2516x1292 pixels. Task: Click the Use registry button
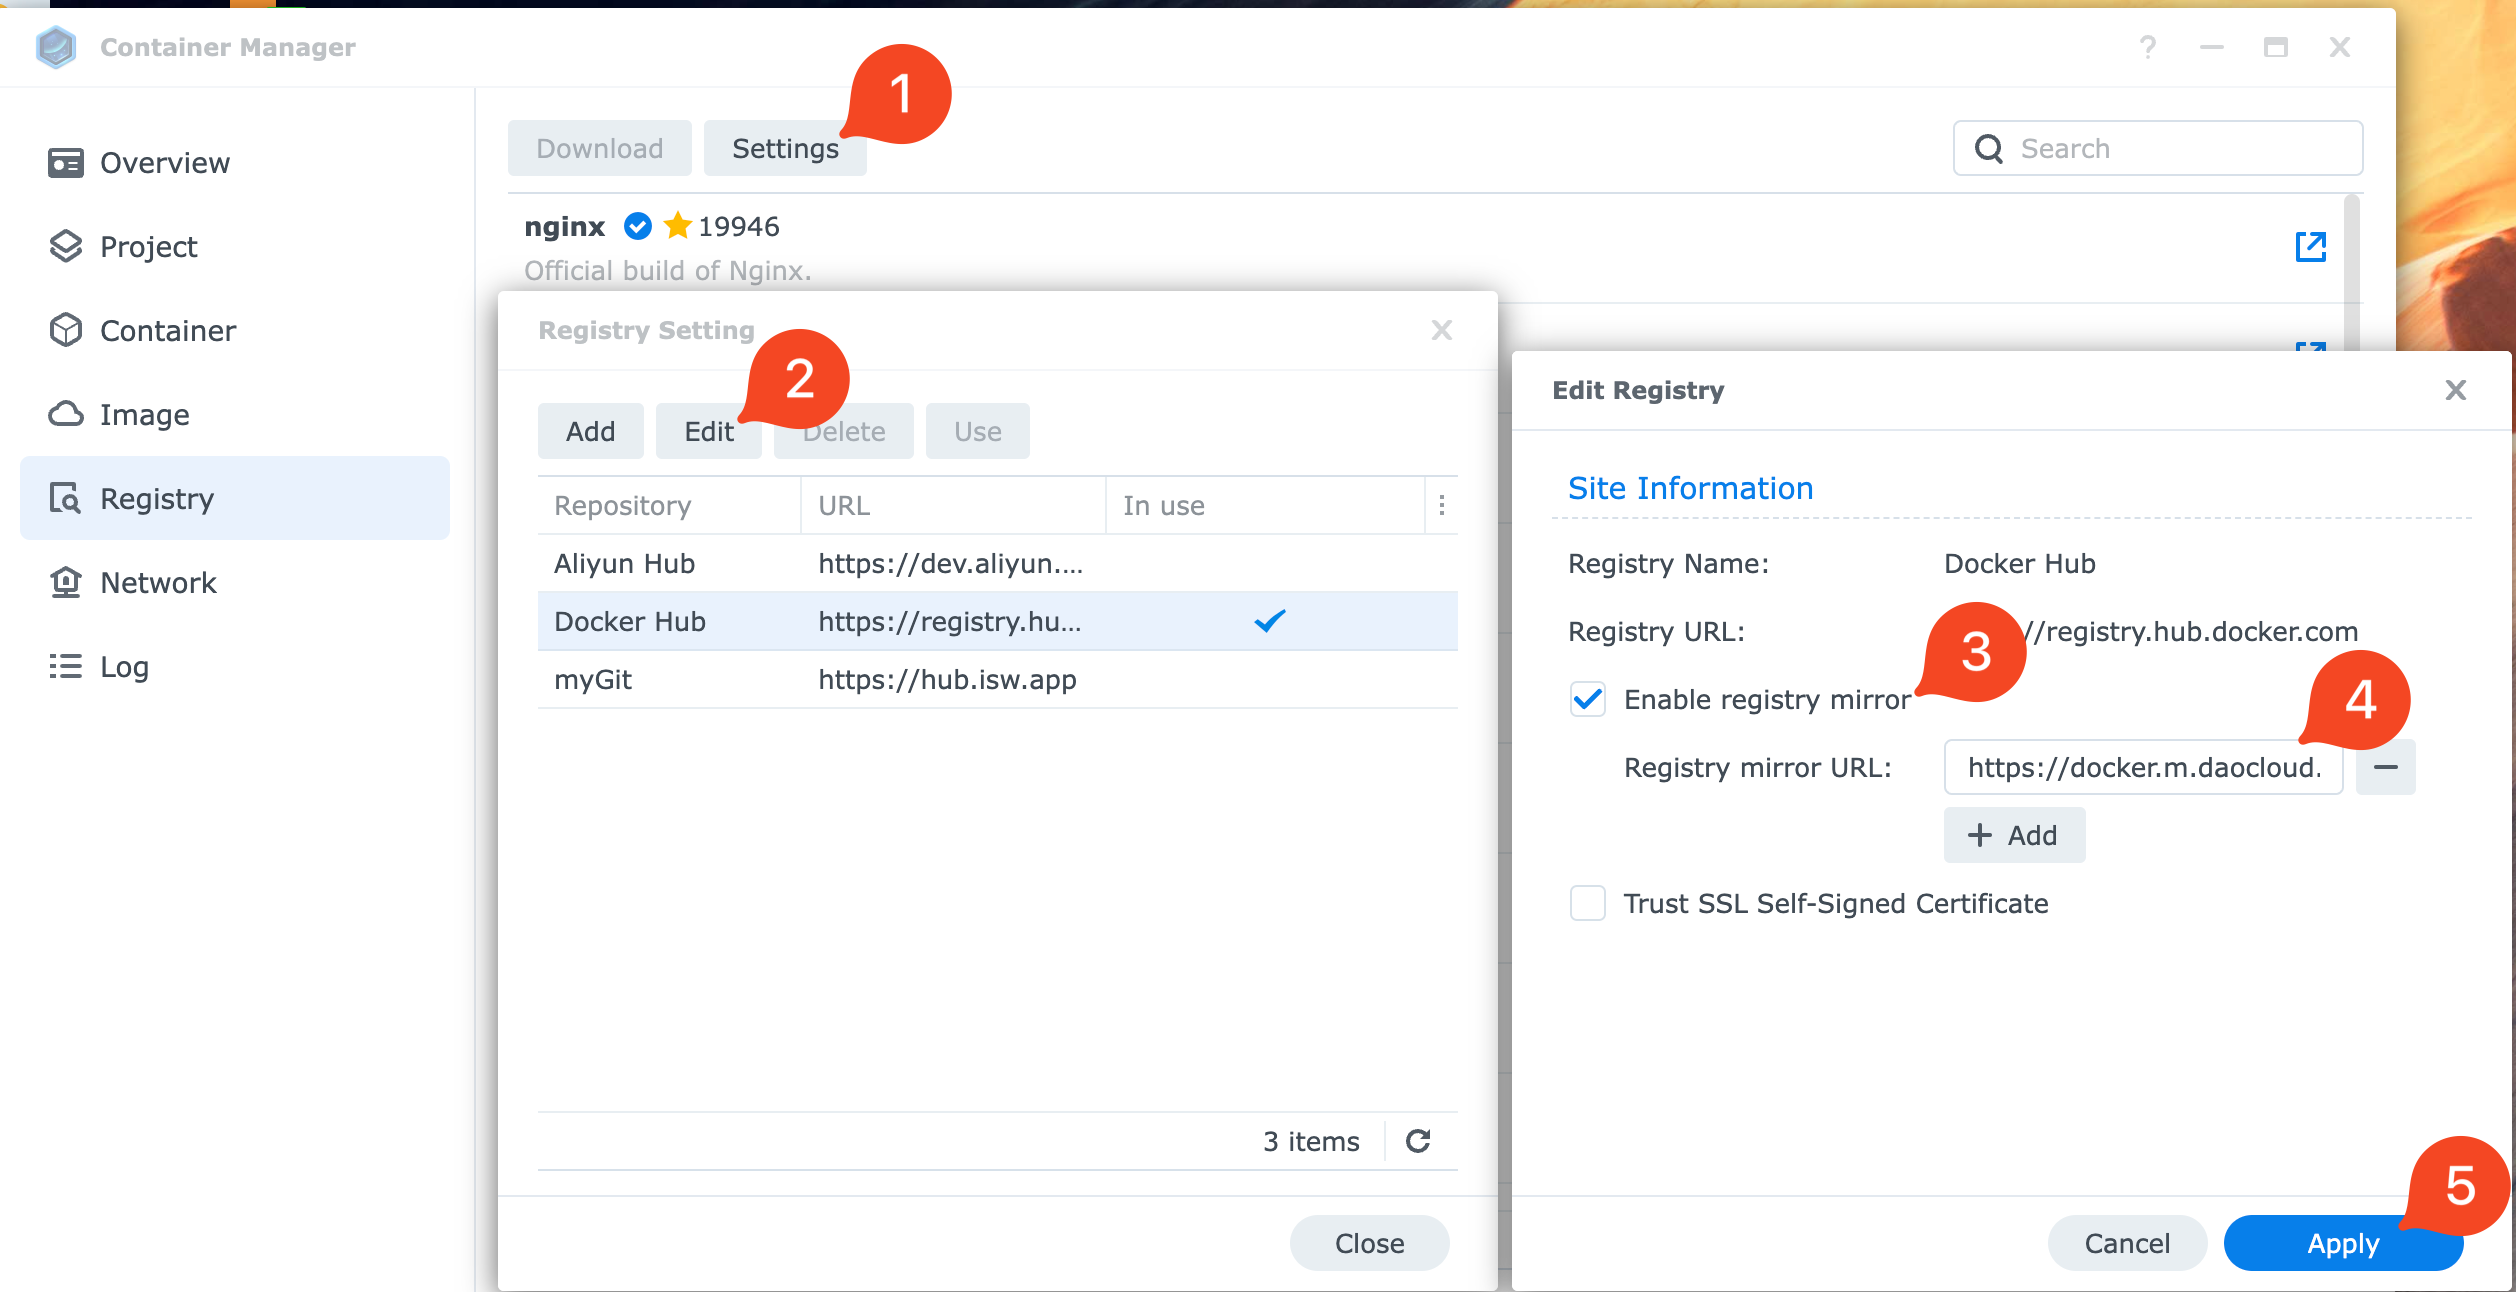[978, 431]
